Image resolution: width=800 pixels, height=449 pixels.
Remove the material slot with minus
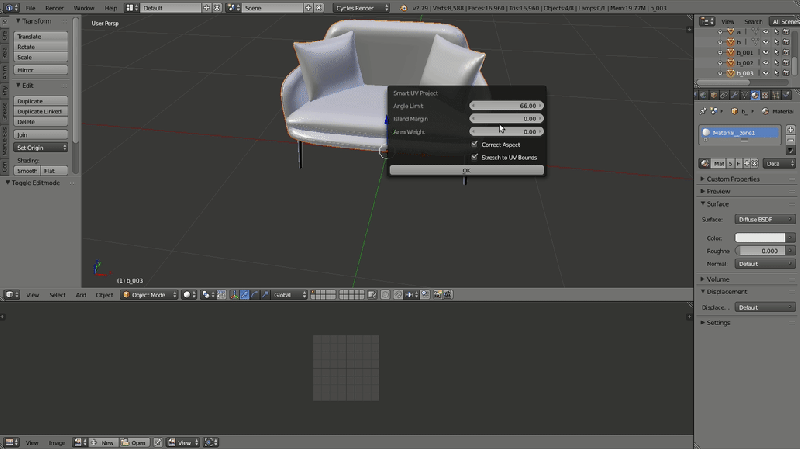point(790,140)
